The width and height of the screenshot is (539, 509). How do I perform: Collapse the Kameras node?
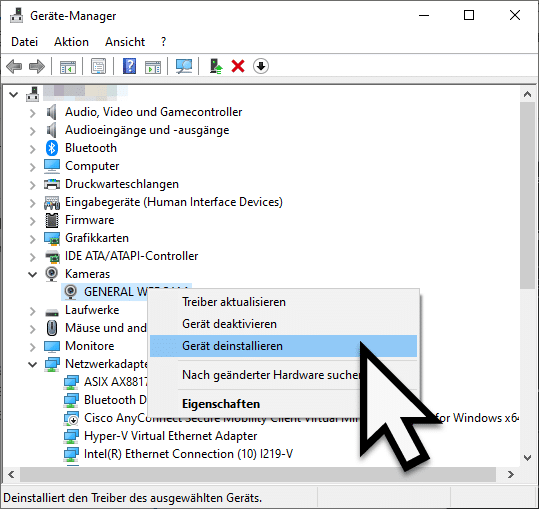tap(32, 275)
